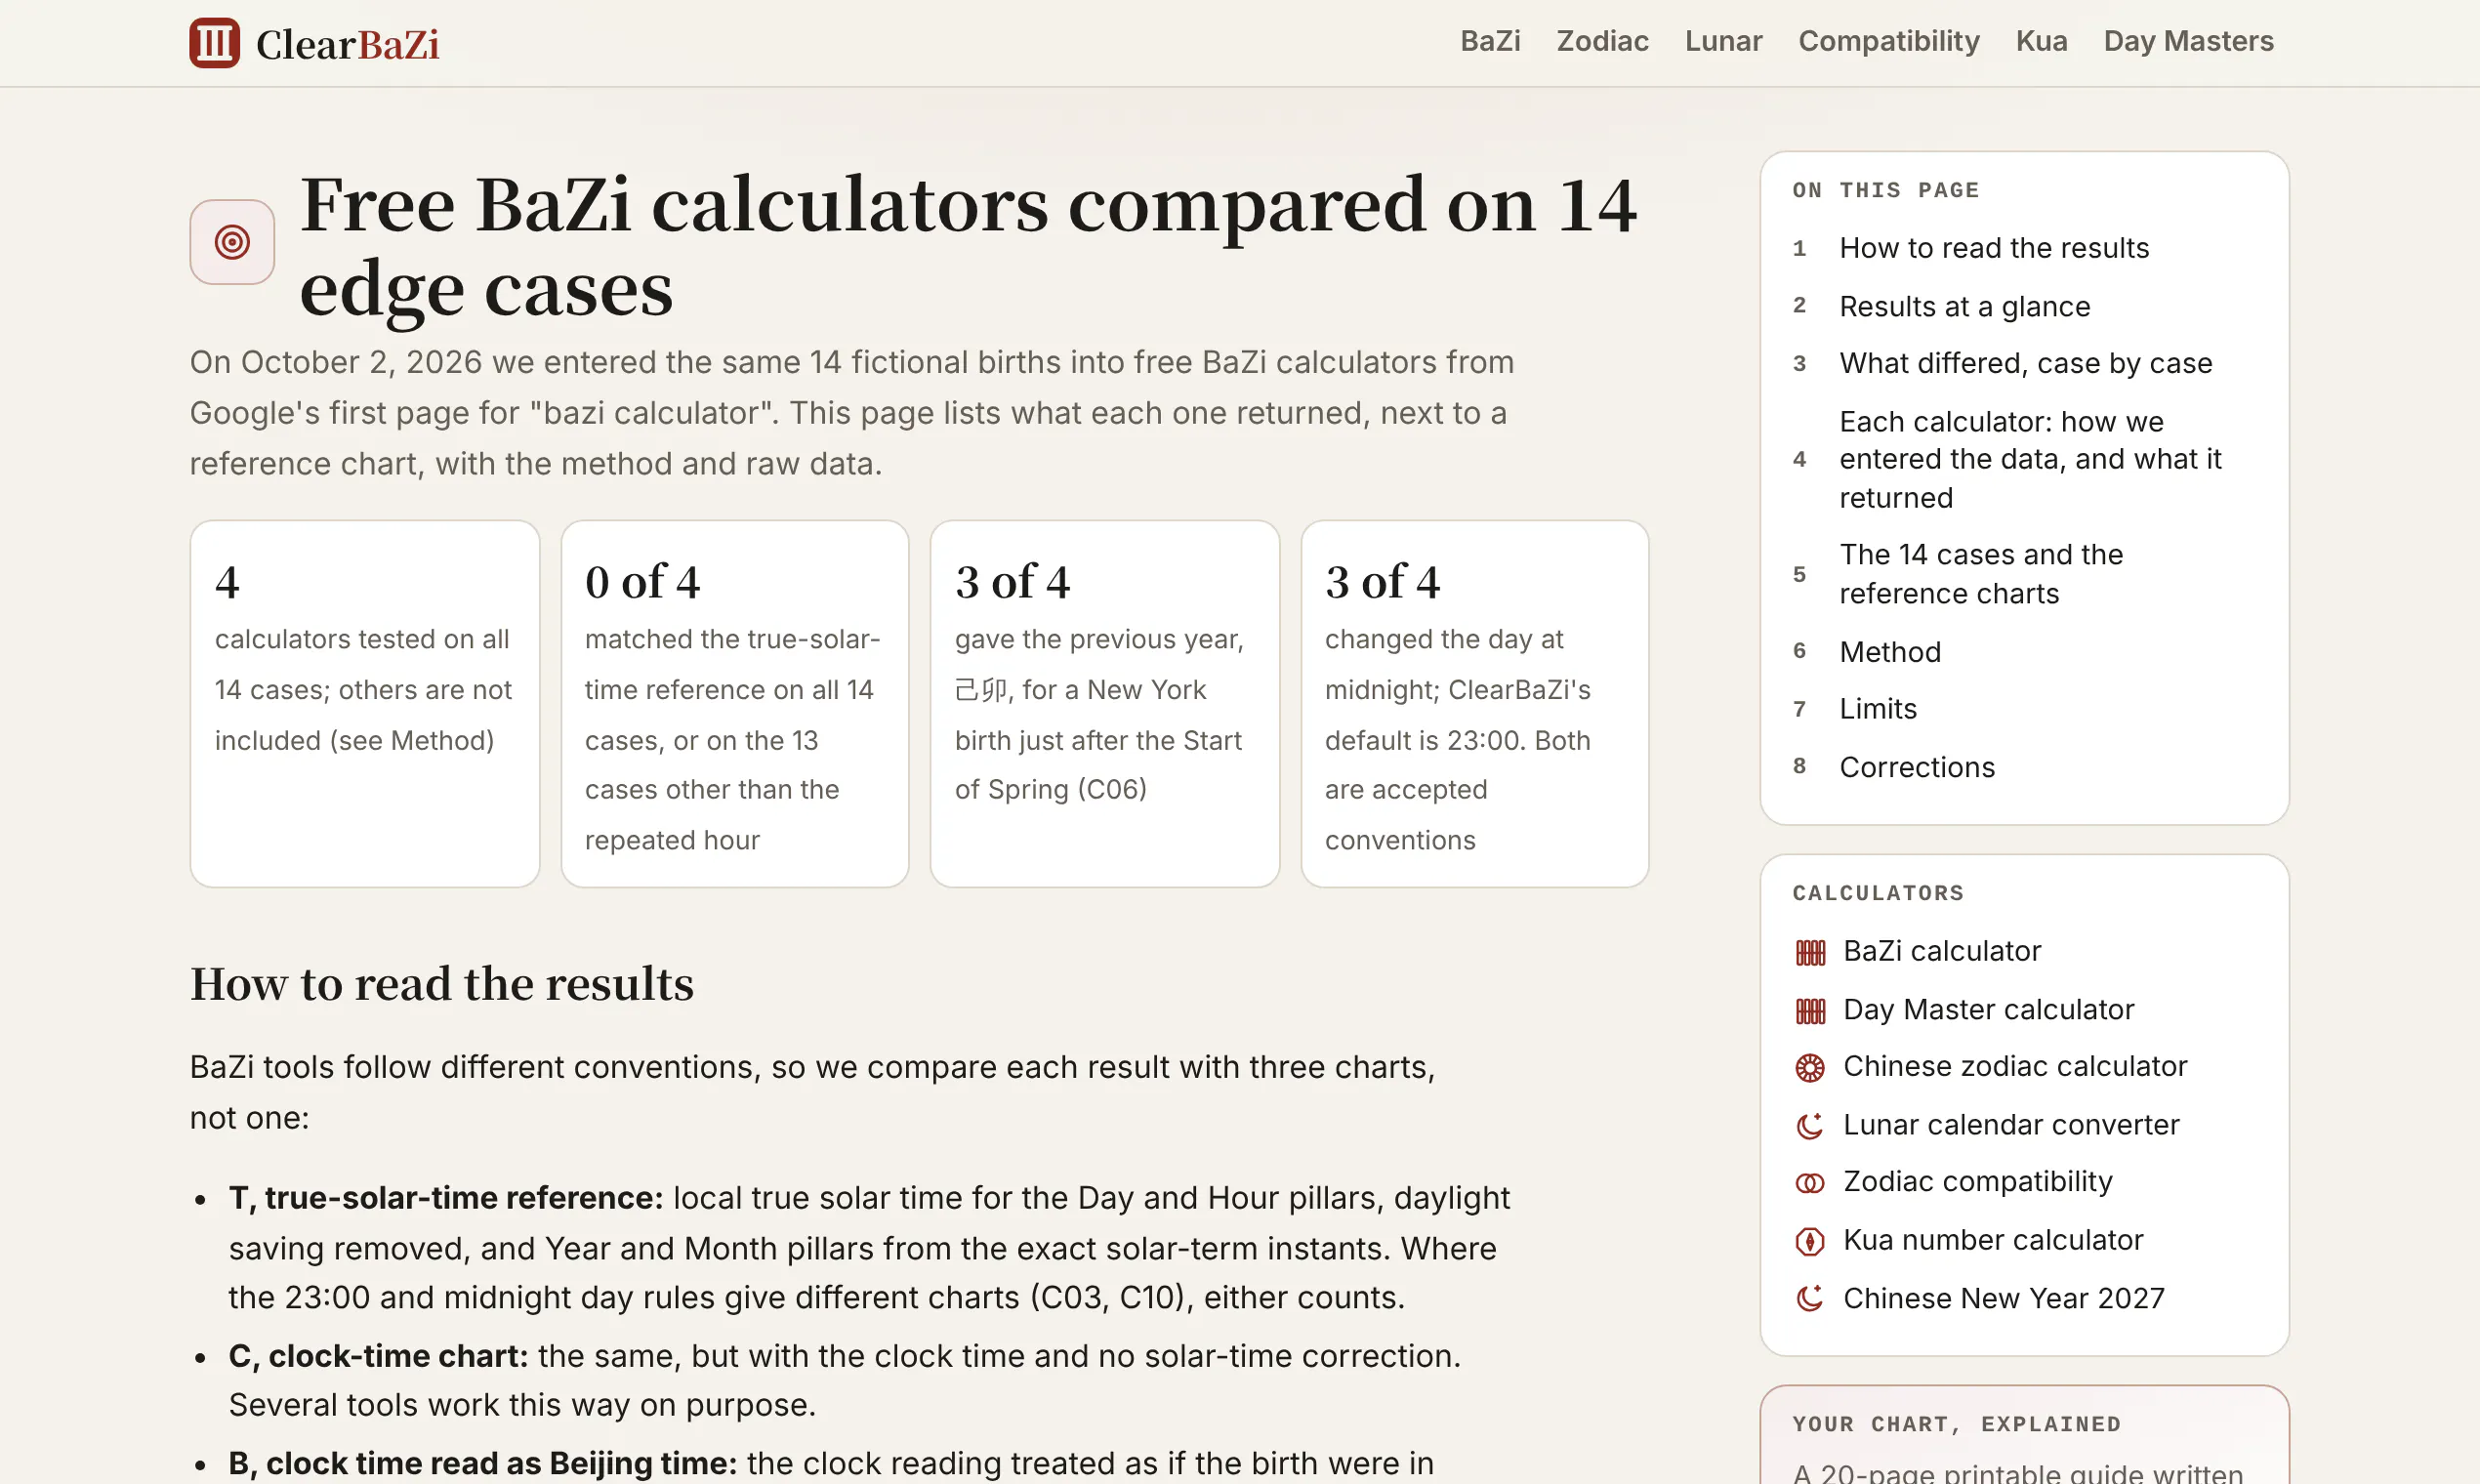Screen dimensions: 2480x1484
Task: Jump to What differed, case by case
Action: tap(2025, 363)
